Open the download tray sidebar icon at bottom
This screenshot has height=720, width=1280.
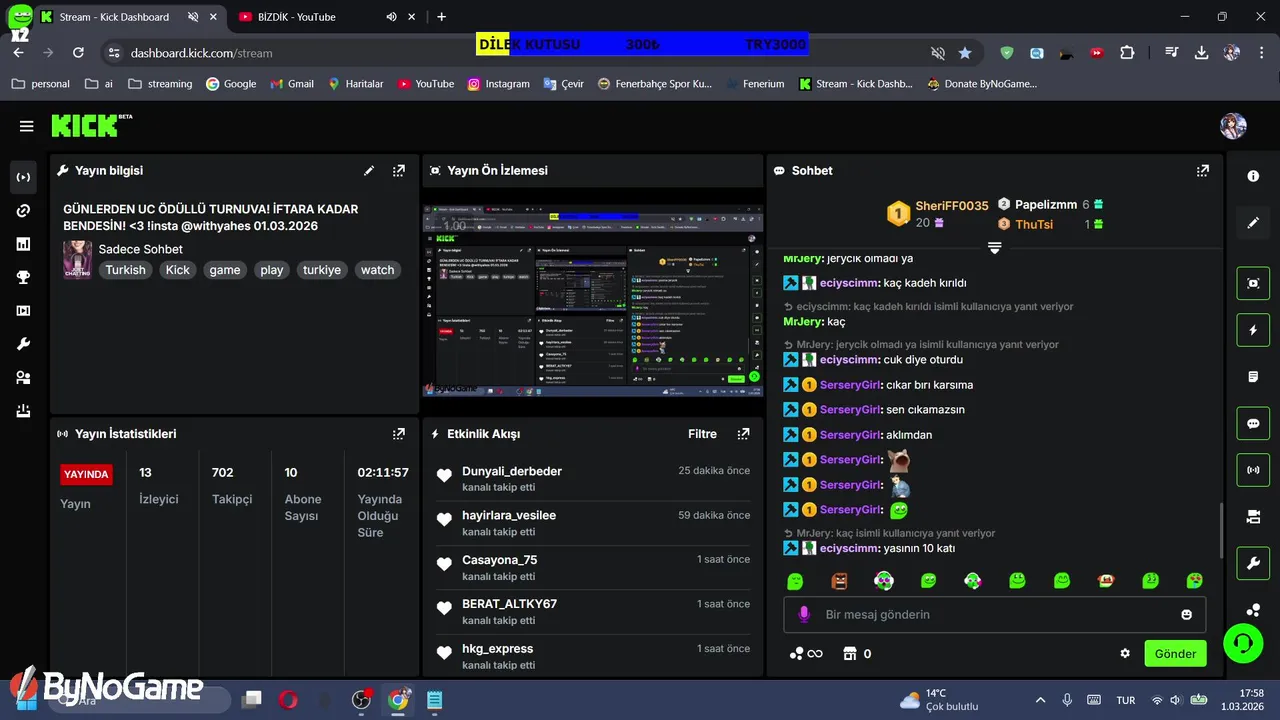(23, 411)
